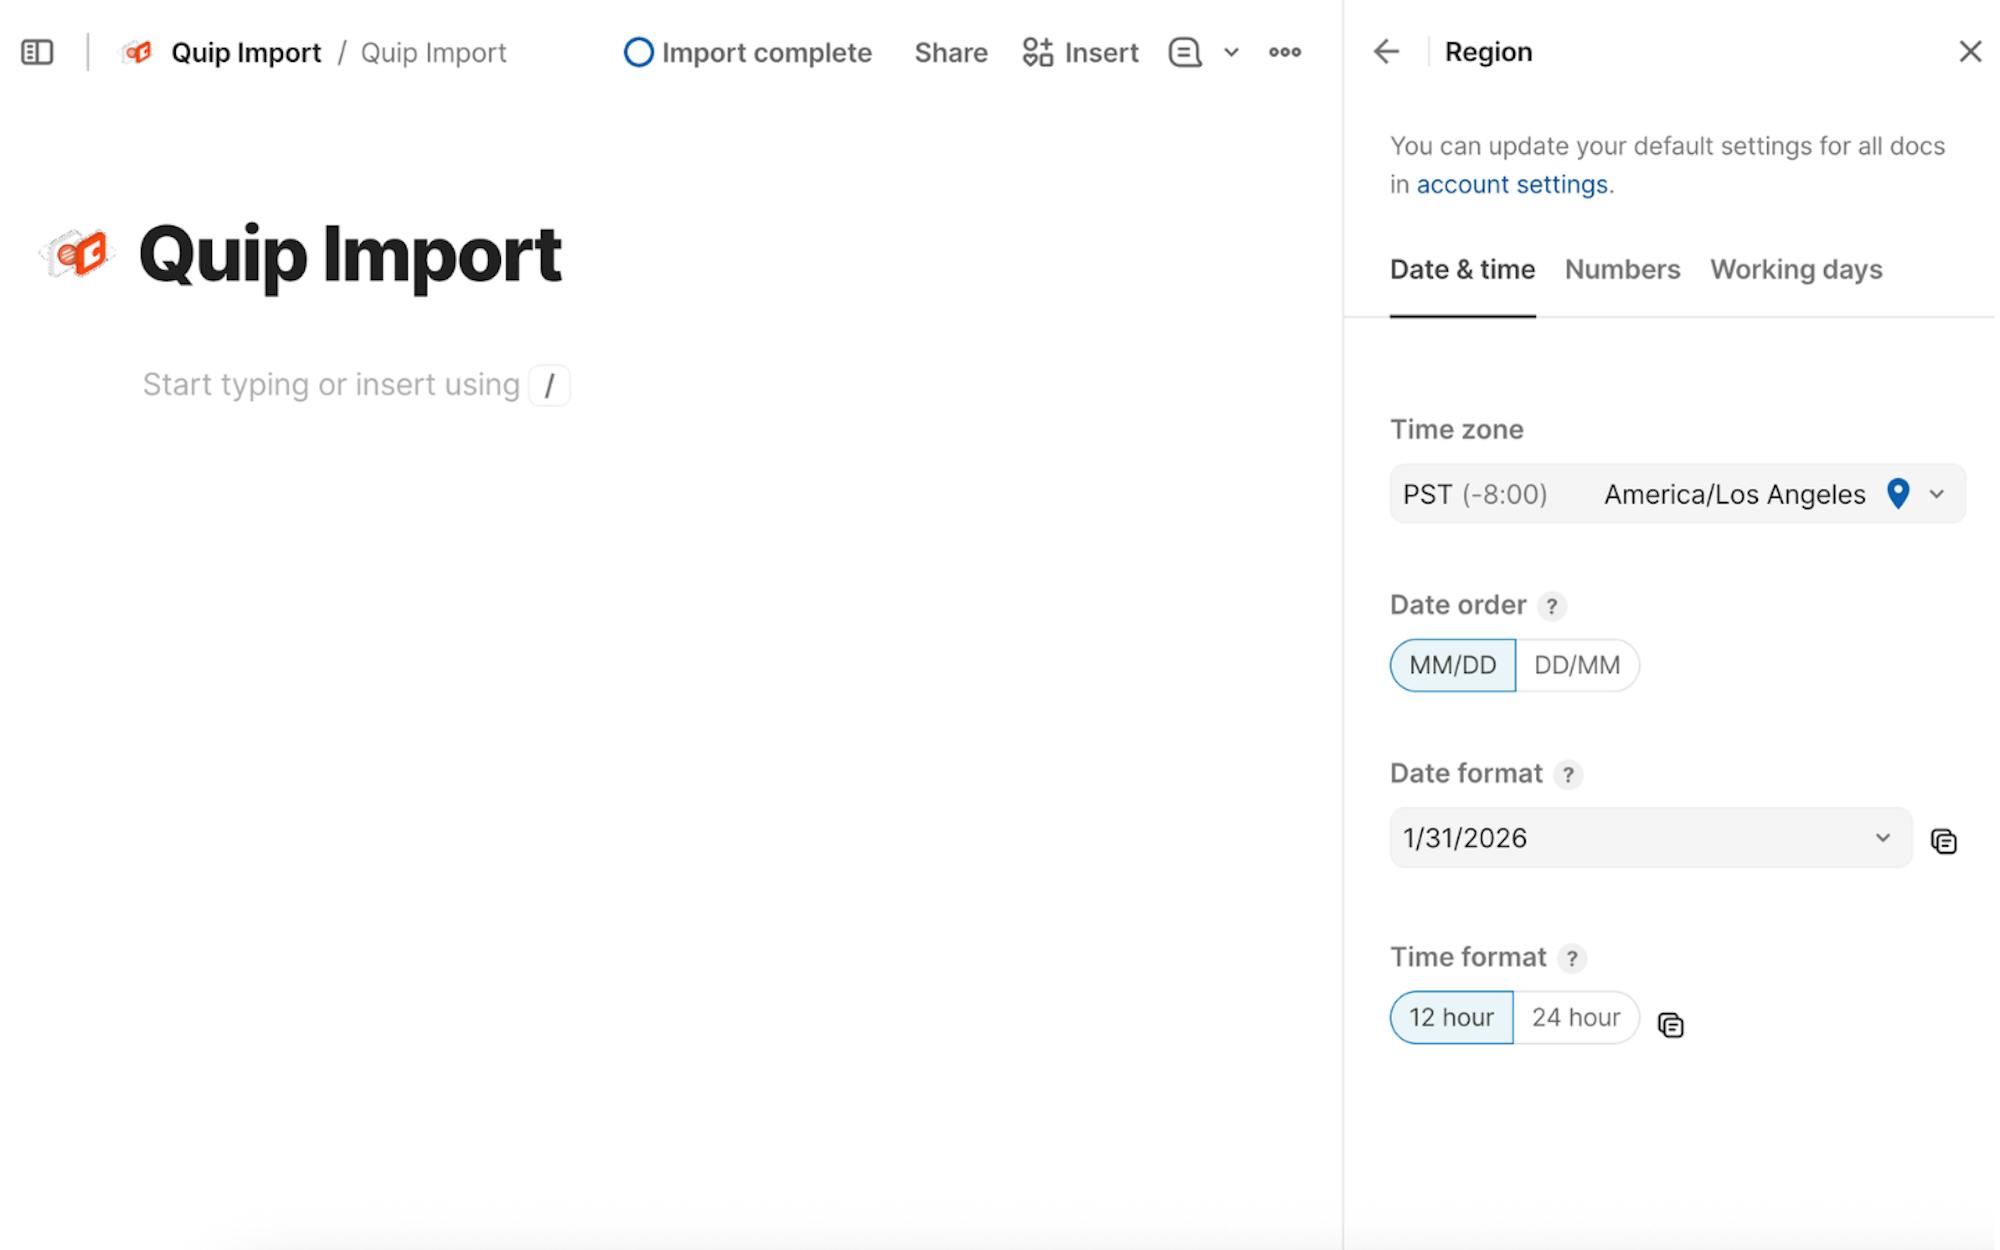This screenshot has height=1250, width=2000.
Task: Toggle the sidebar panel icon
Action: (37, 52)
